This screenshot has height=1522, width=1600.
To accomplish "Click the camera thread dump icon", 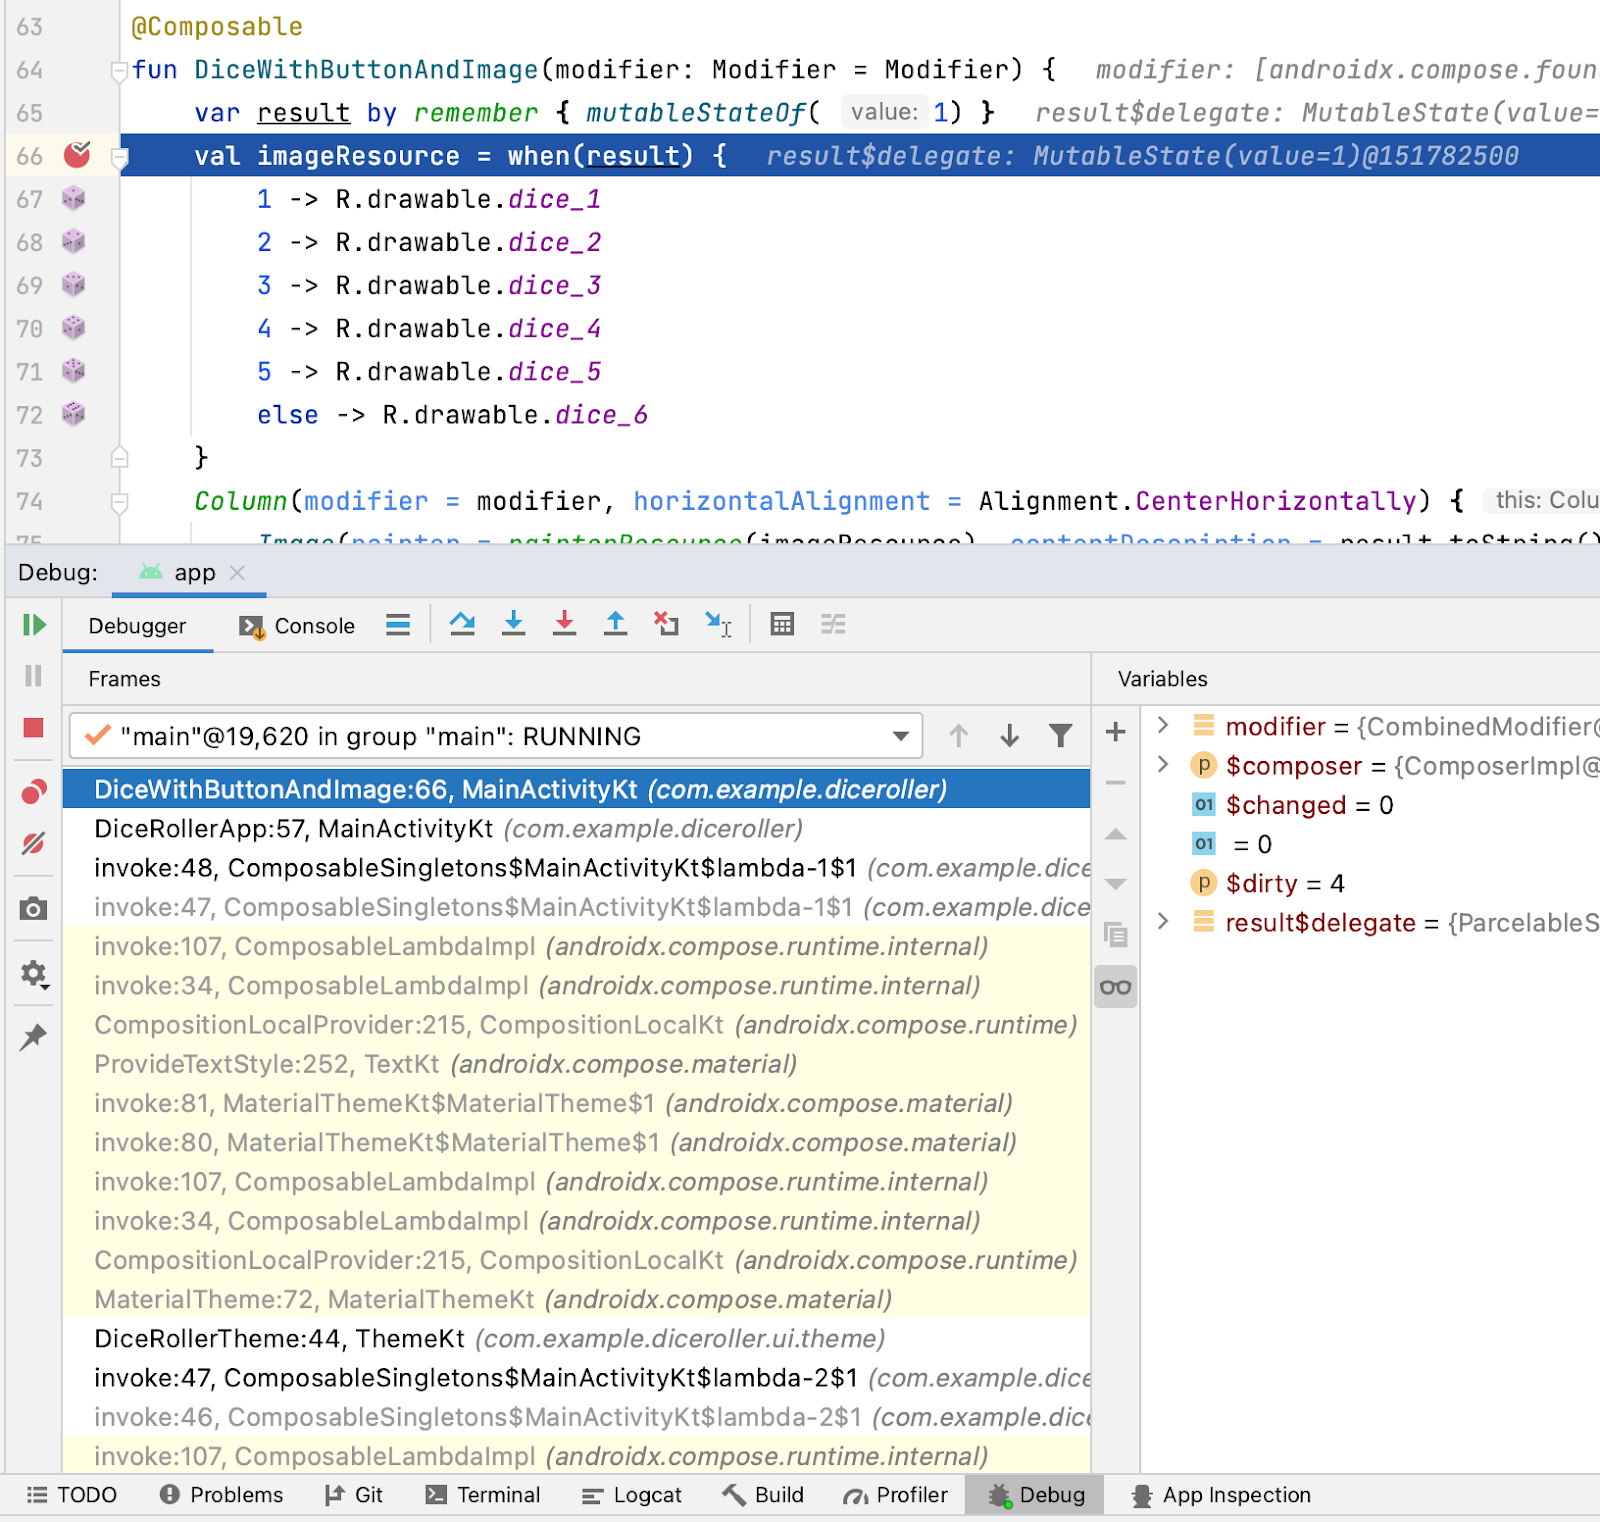I will 33,909.
